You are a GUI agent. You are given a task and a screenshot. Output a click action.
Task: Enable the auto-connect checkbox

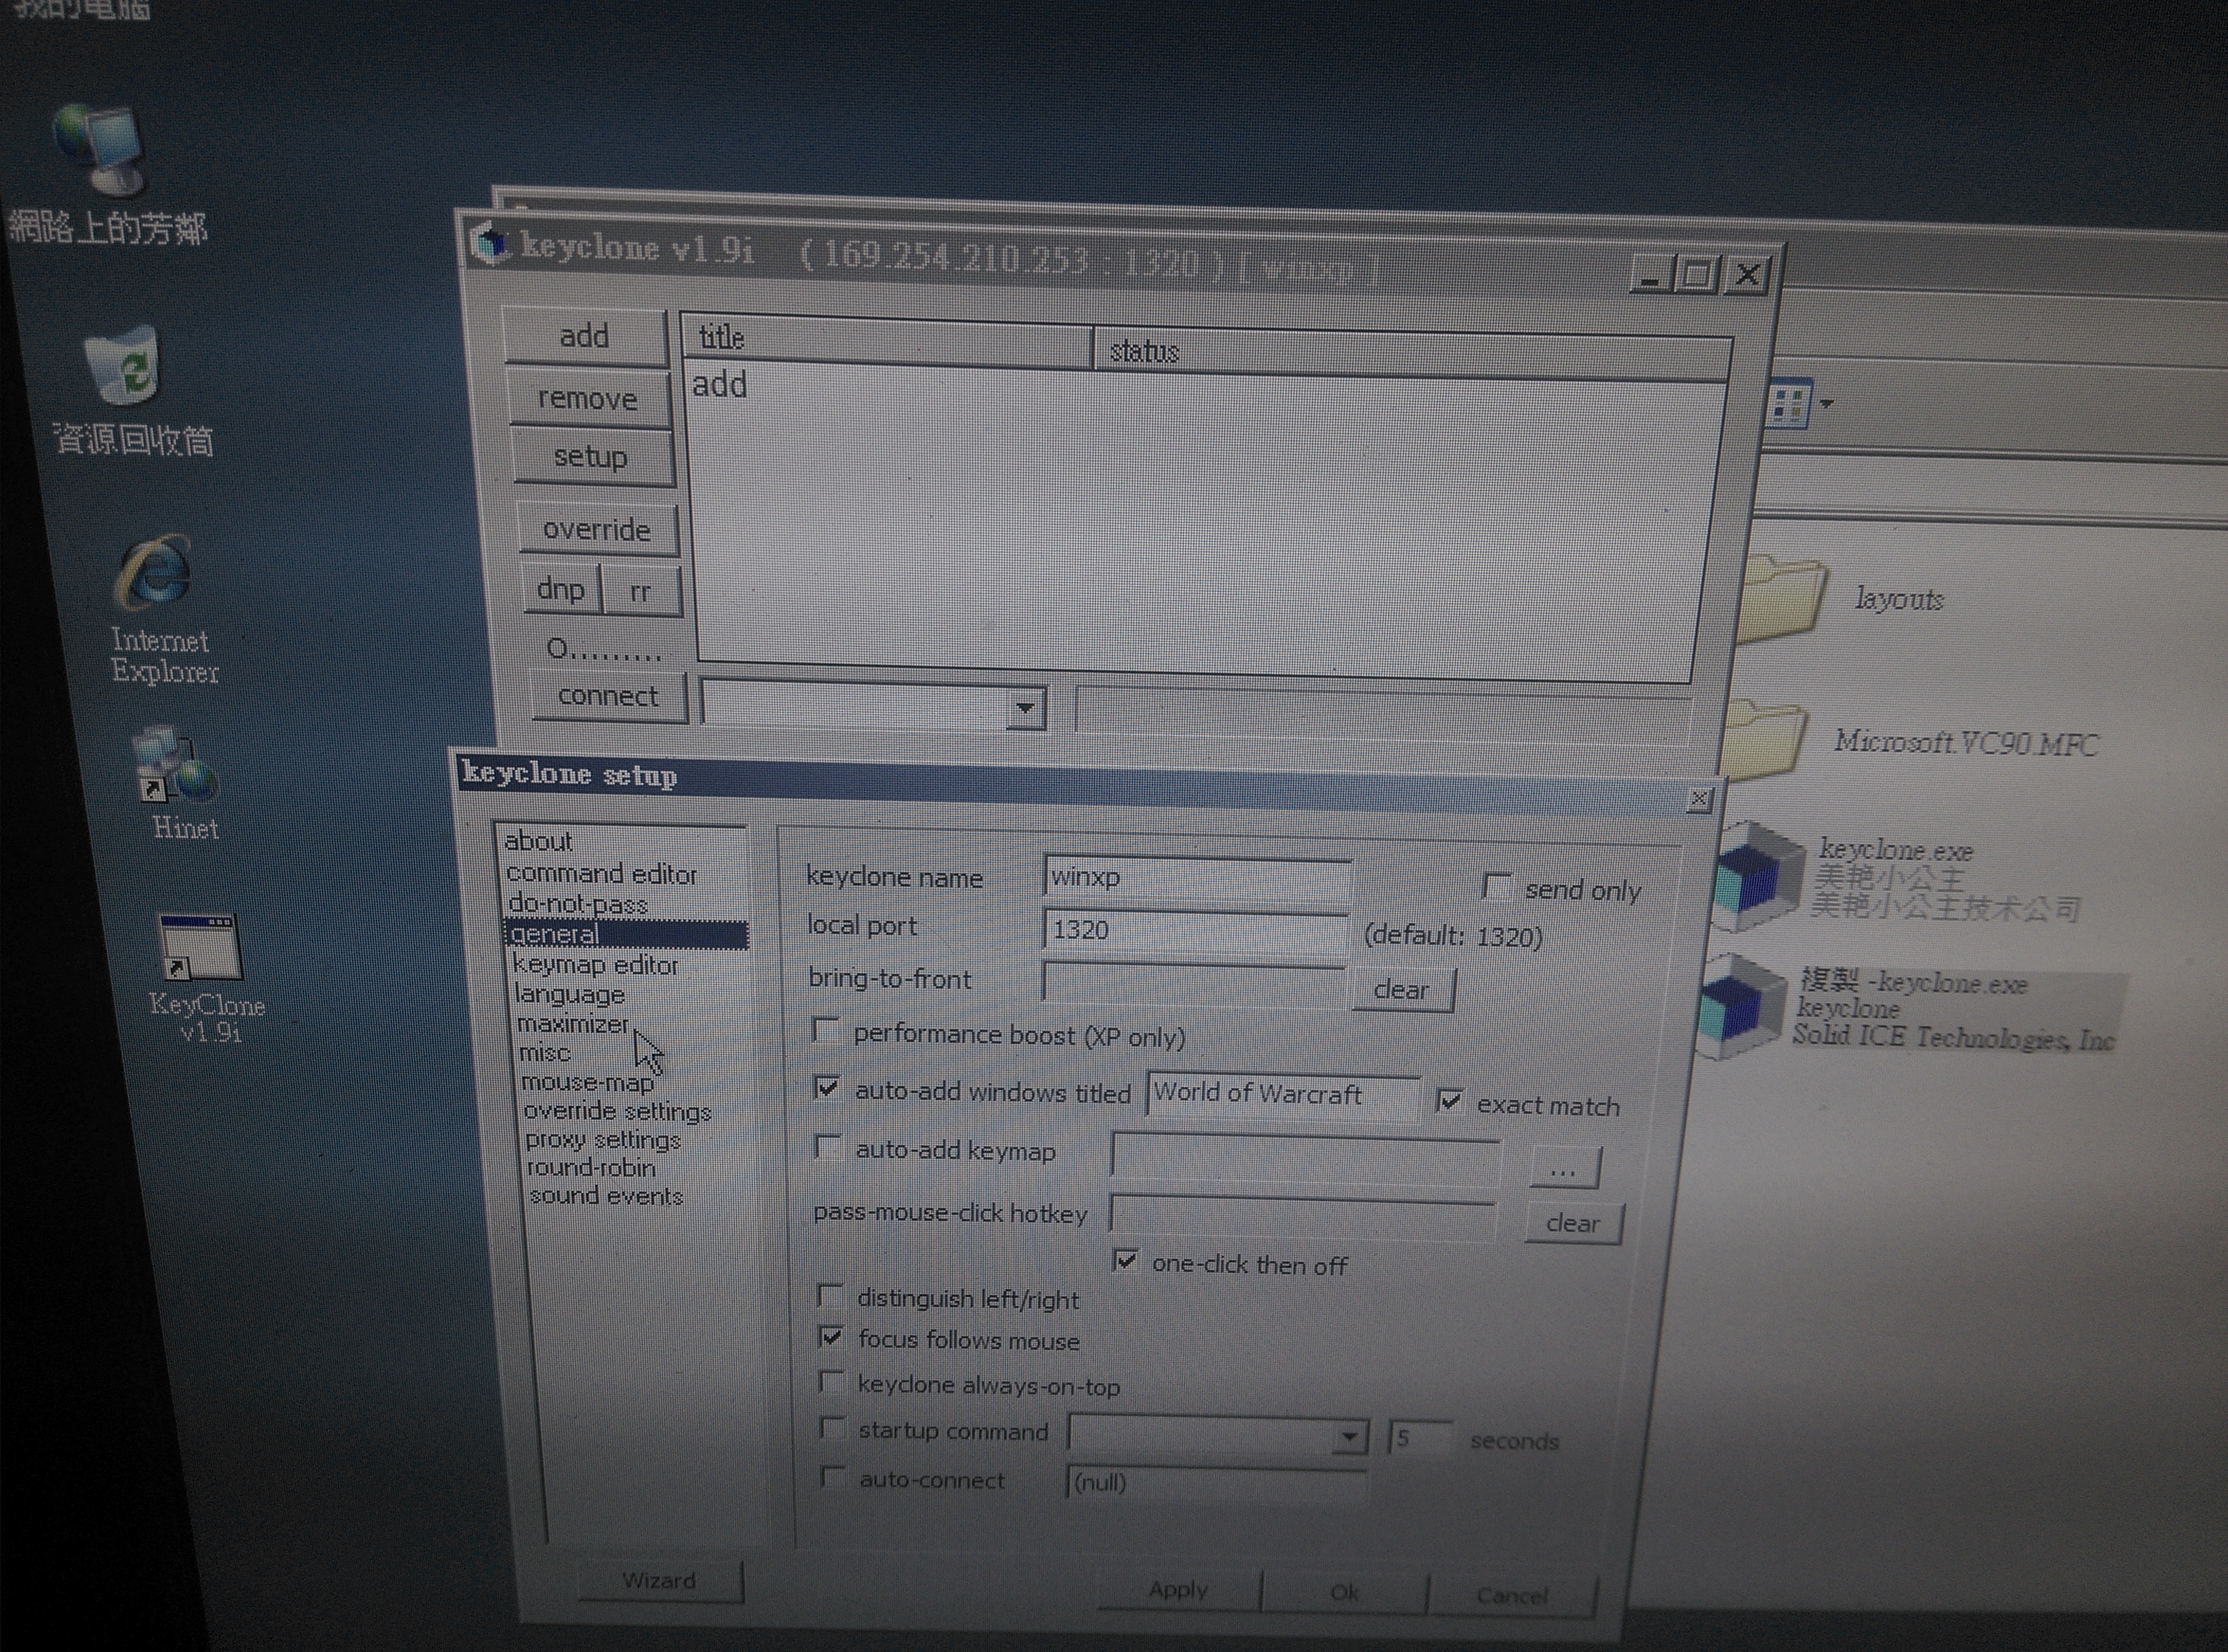[x=832, y=1477]
